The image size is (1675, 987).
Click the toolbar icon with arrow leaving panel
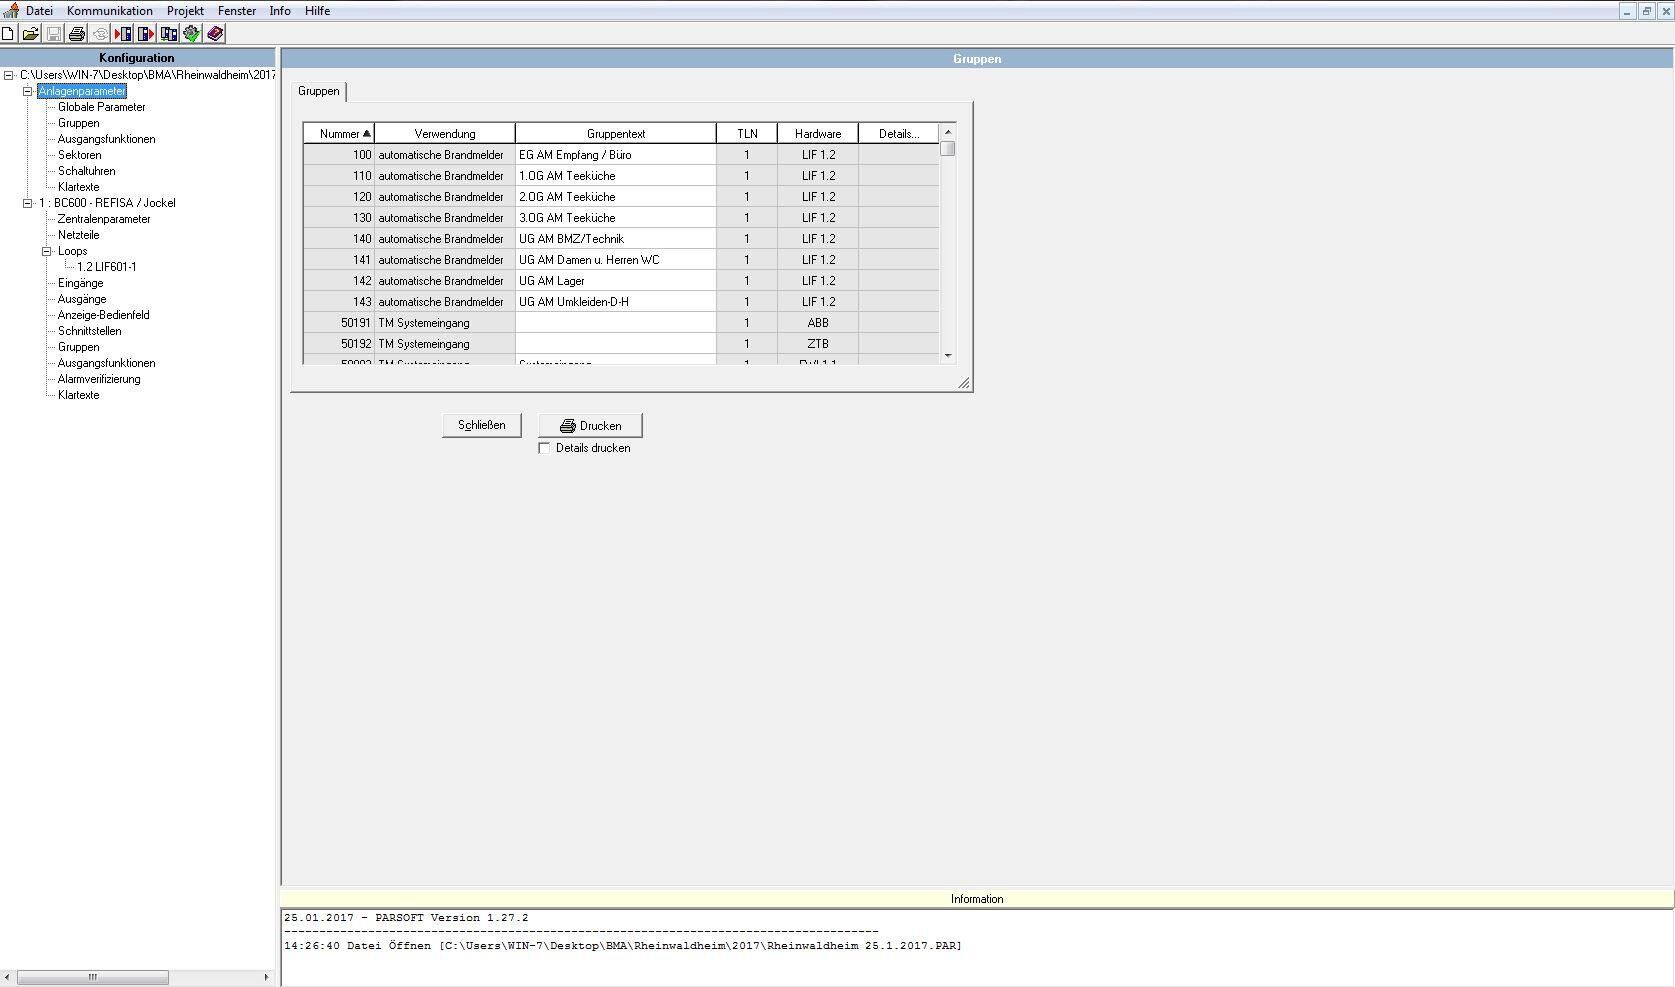(146, 34)
